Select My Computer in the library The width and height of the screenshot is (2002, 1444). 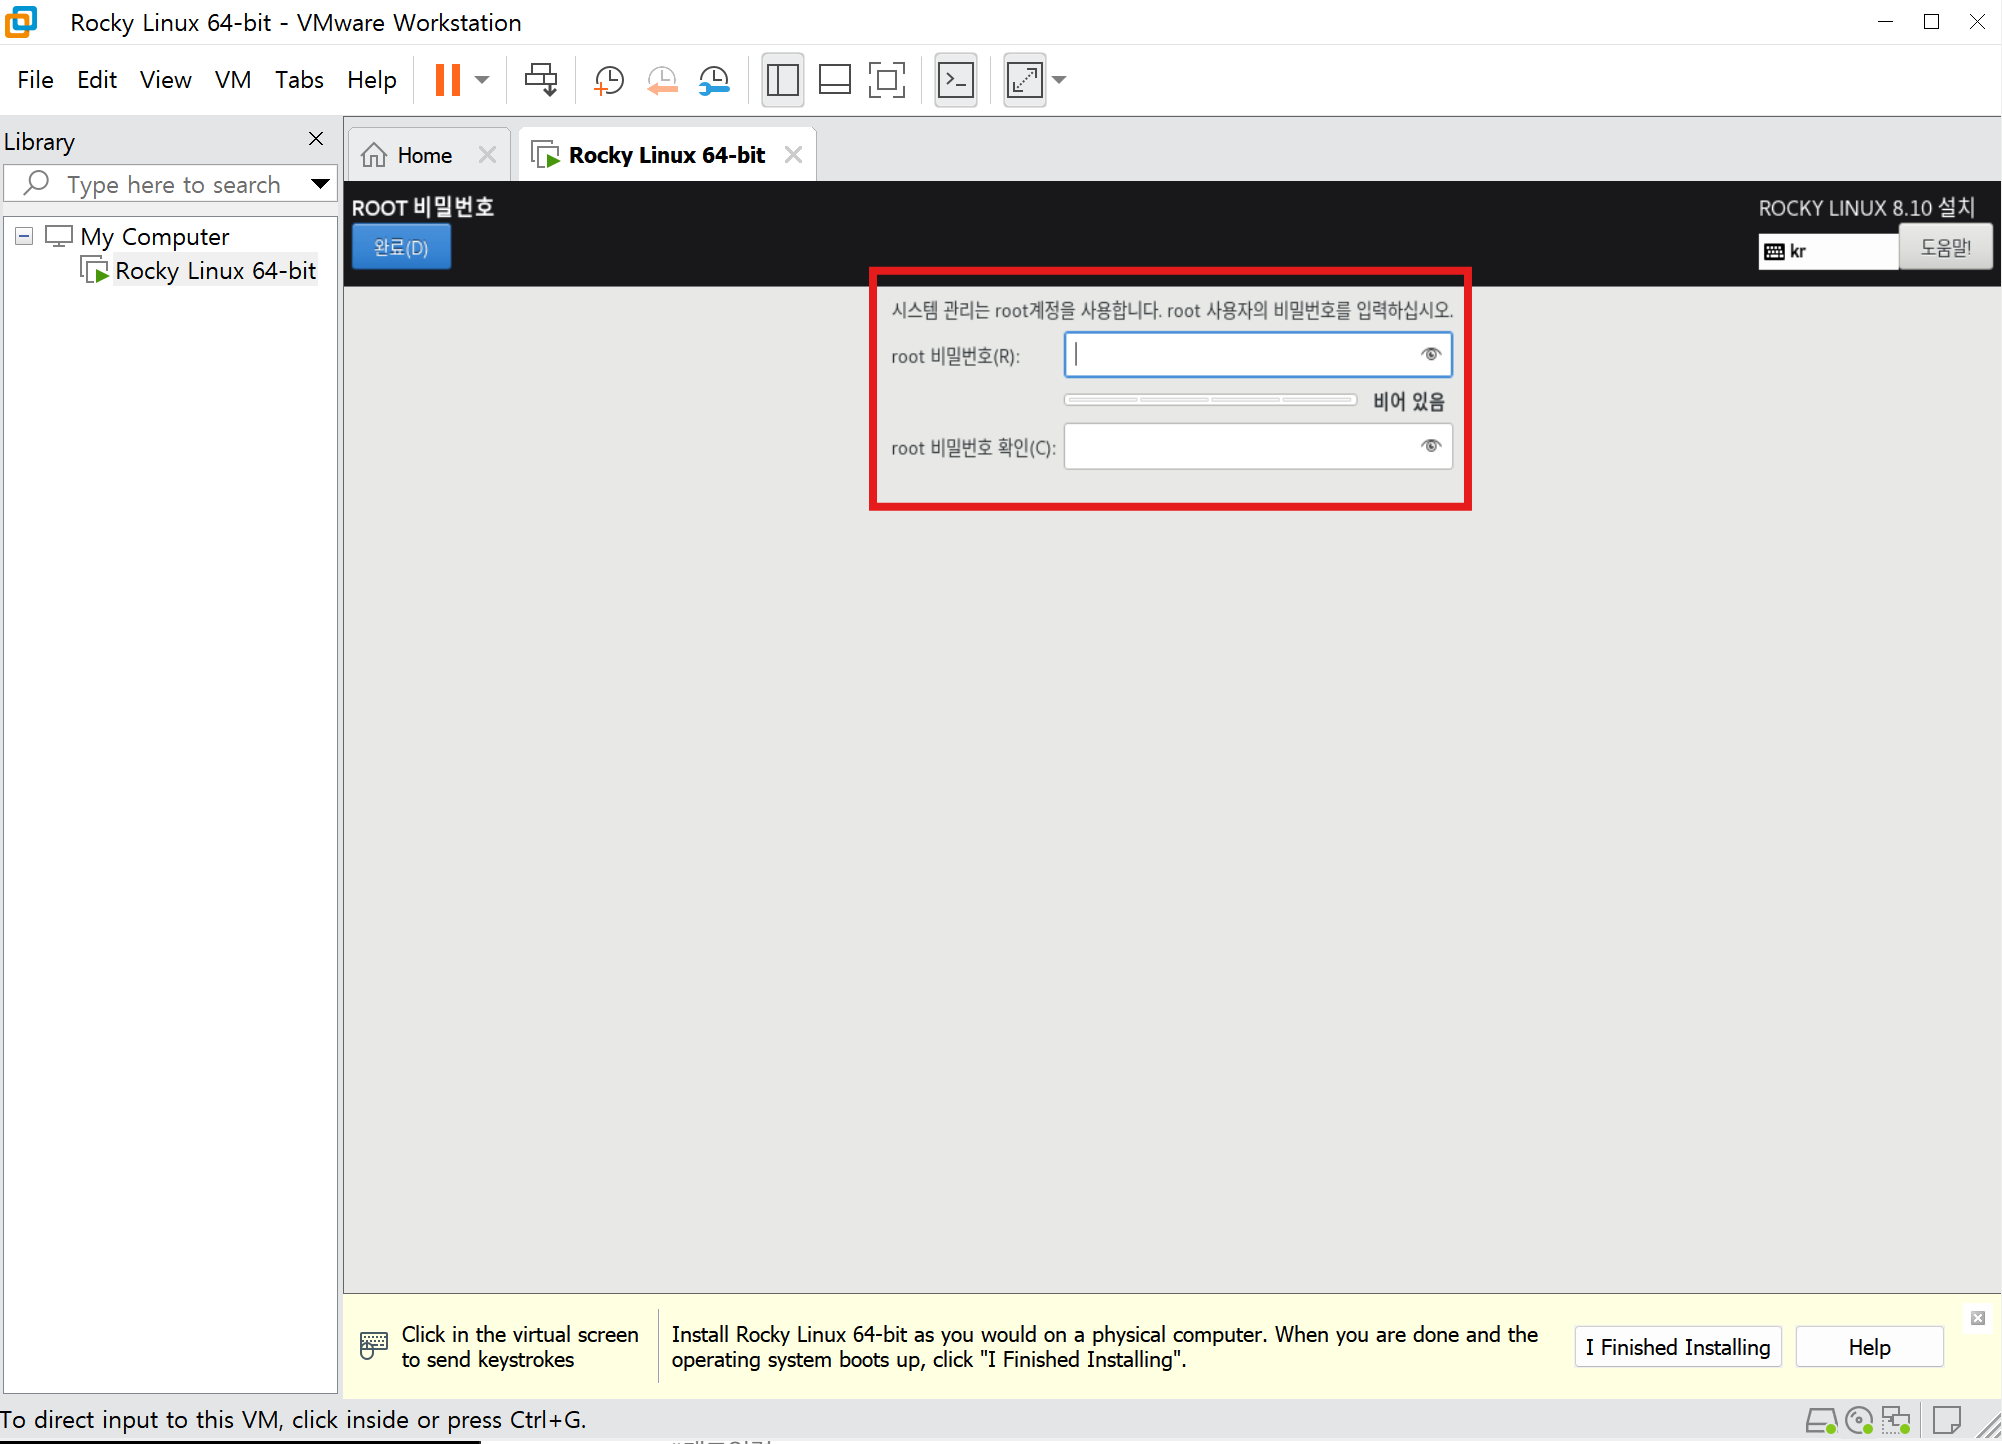click(x=154, y=237)
